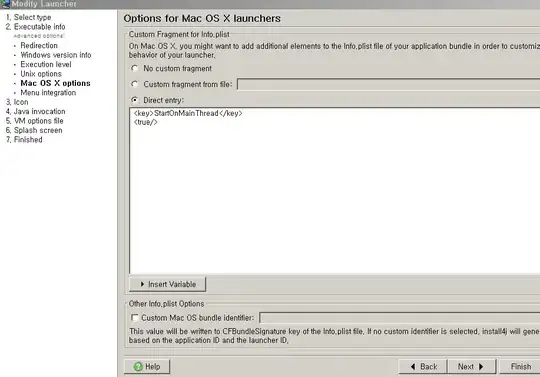Click the StartOnMainThread key line in editor
540x377 pixels.
tap(188, 113)
